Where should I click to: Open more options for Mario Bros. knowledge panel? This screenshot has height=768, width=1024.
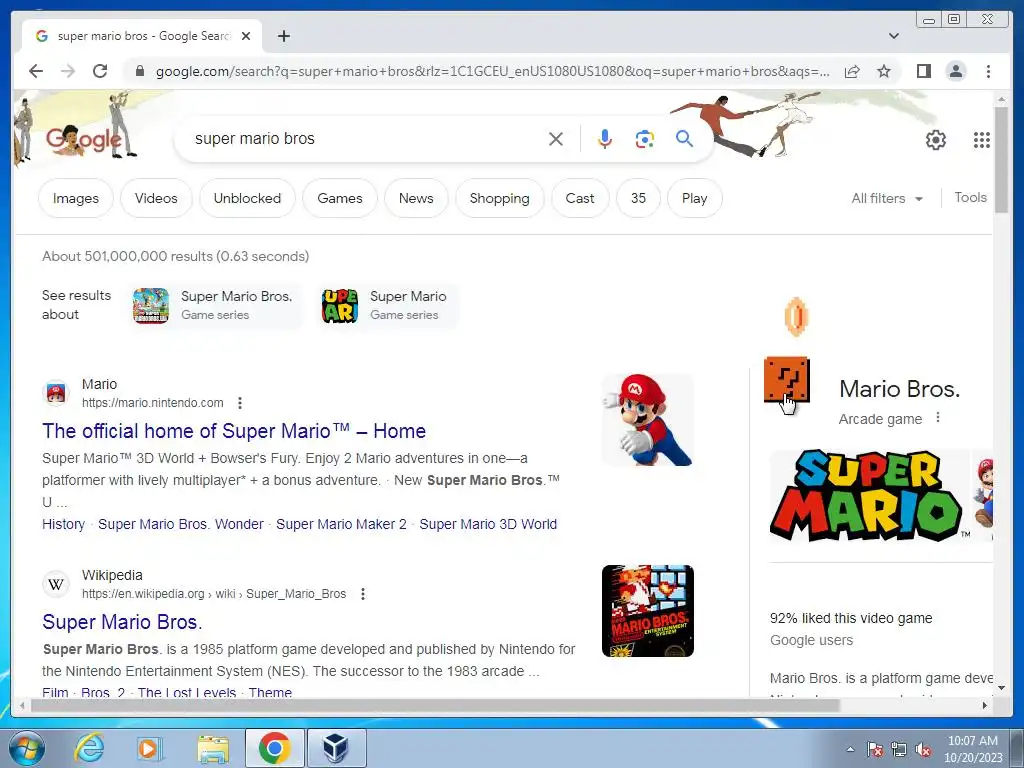[x=938, y=417]
